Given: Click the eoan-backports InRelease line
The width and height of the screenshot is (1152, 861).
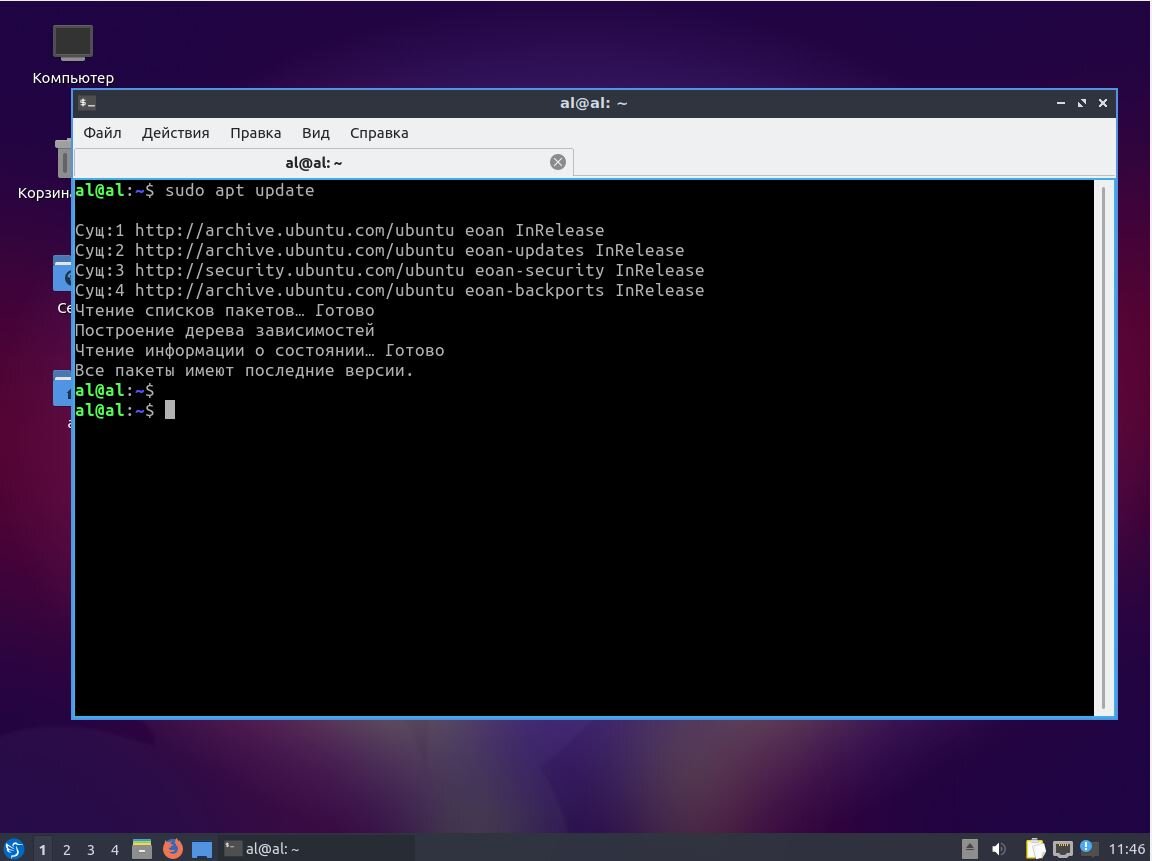Looking at the screenshot, I should [x=389, y=290].
